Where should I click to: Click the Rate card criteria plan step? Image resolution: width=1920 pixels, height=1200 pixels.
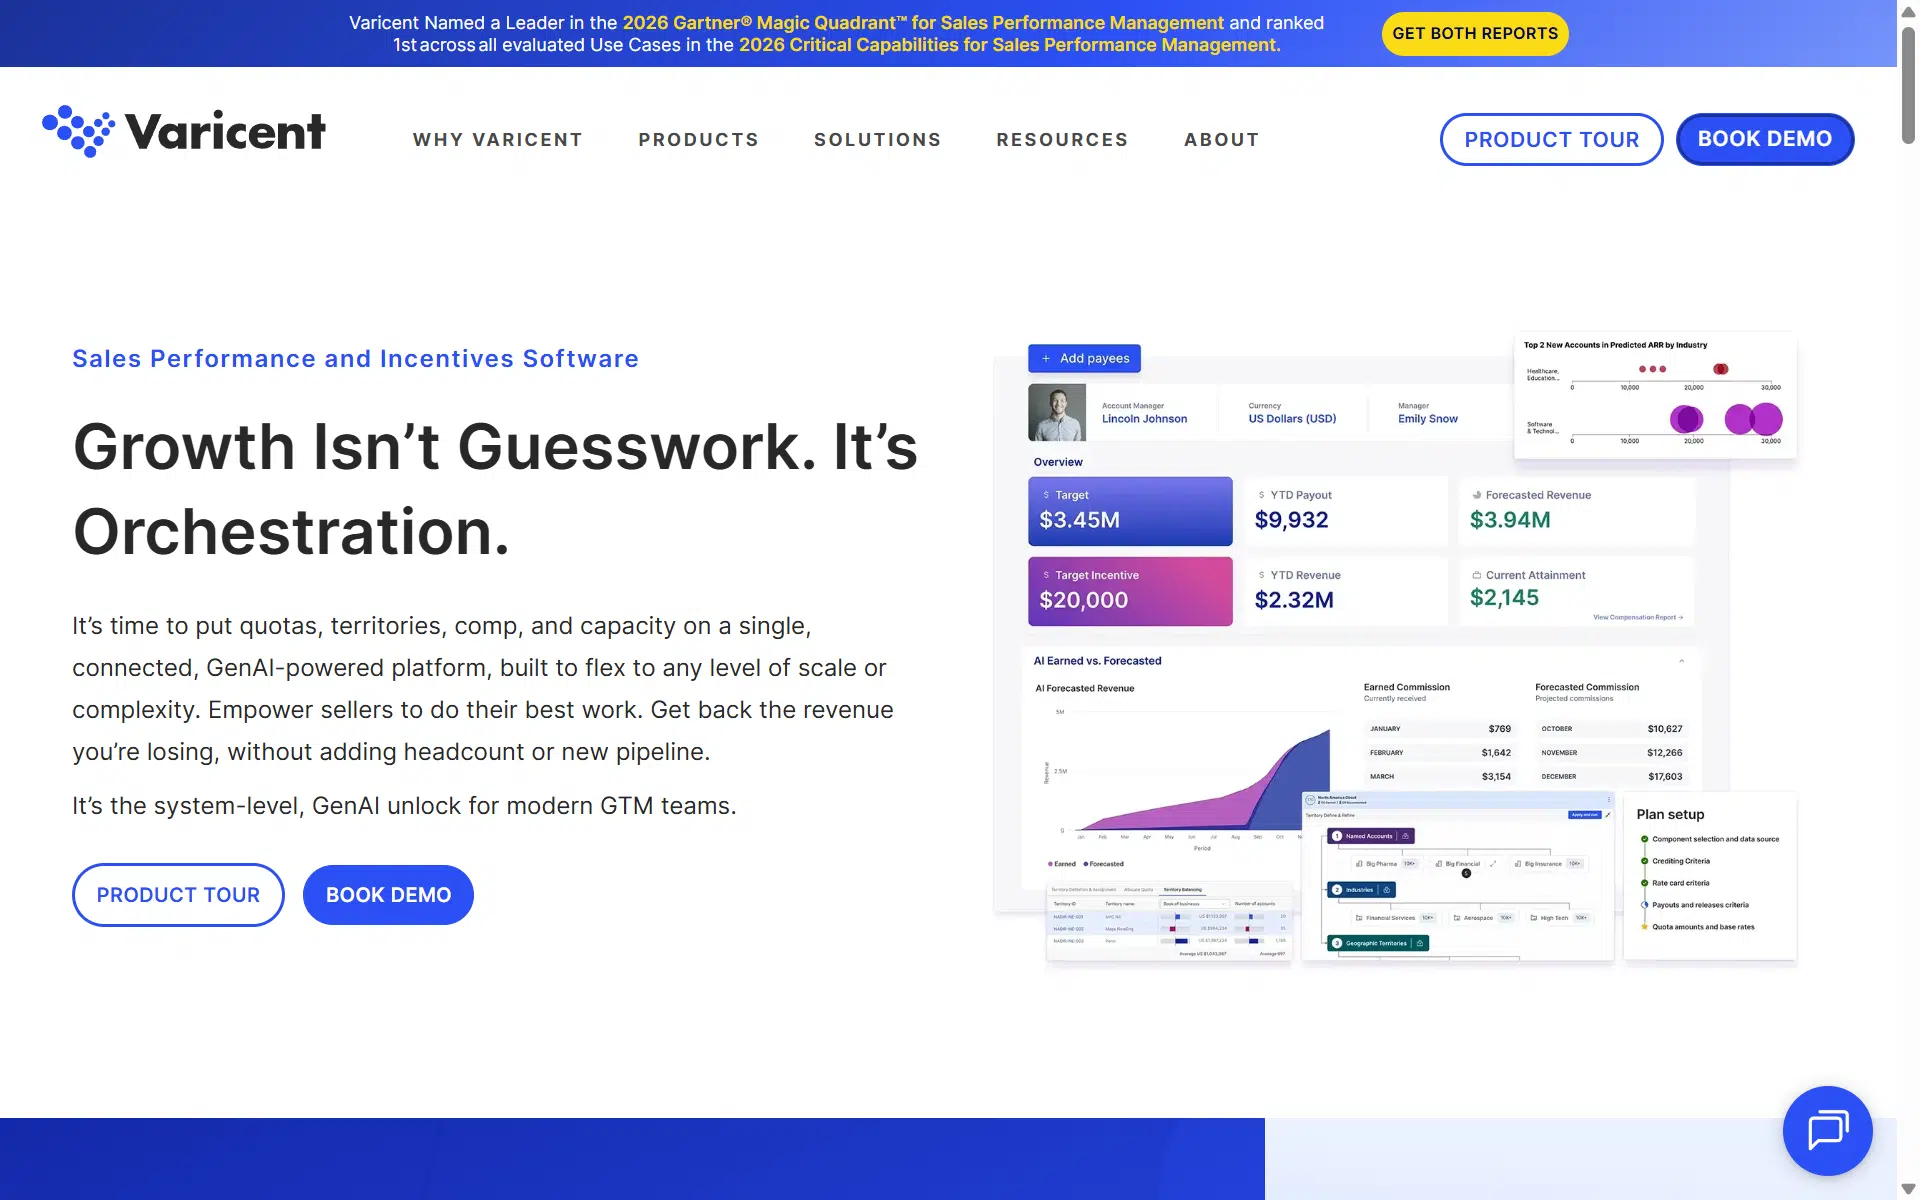click(1681, 883)
